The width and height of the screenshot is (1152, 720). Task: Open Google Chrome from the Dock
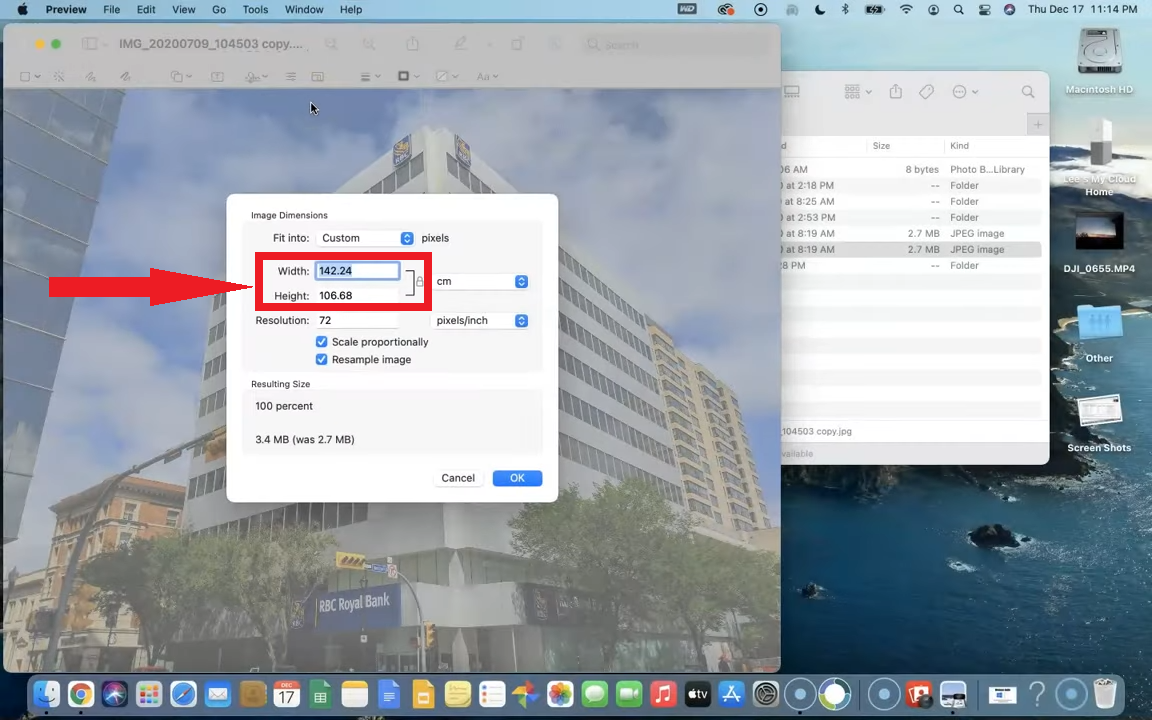81,694
